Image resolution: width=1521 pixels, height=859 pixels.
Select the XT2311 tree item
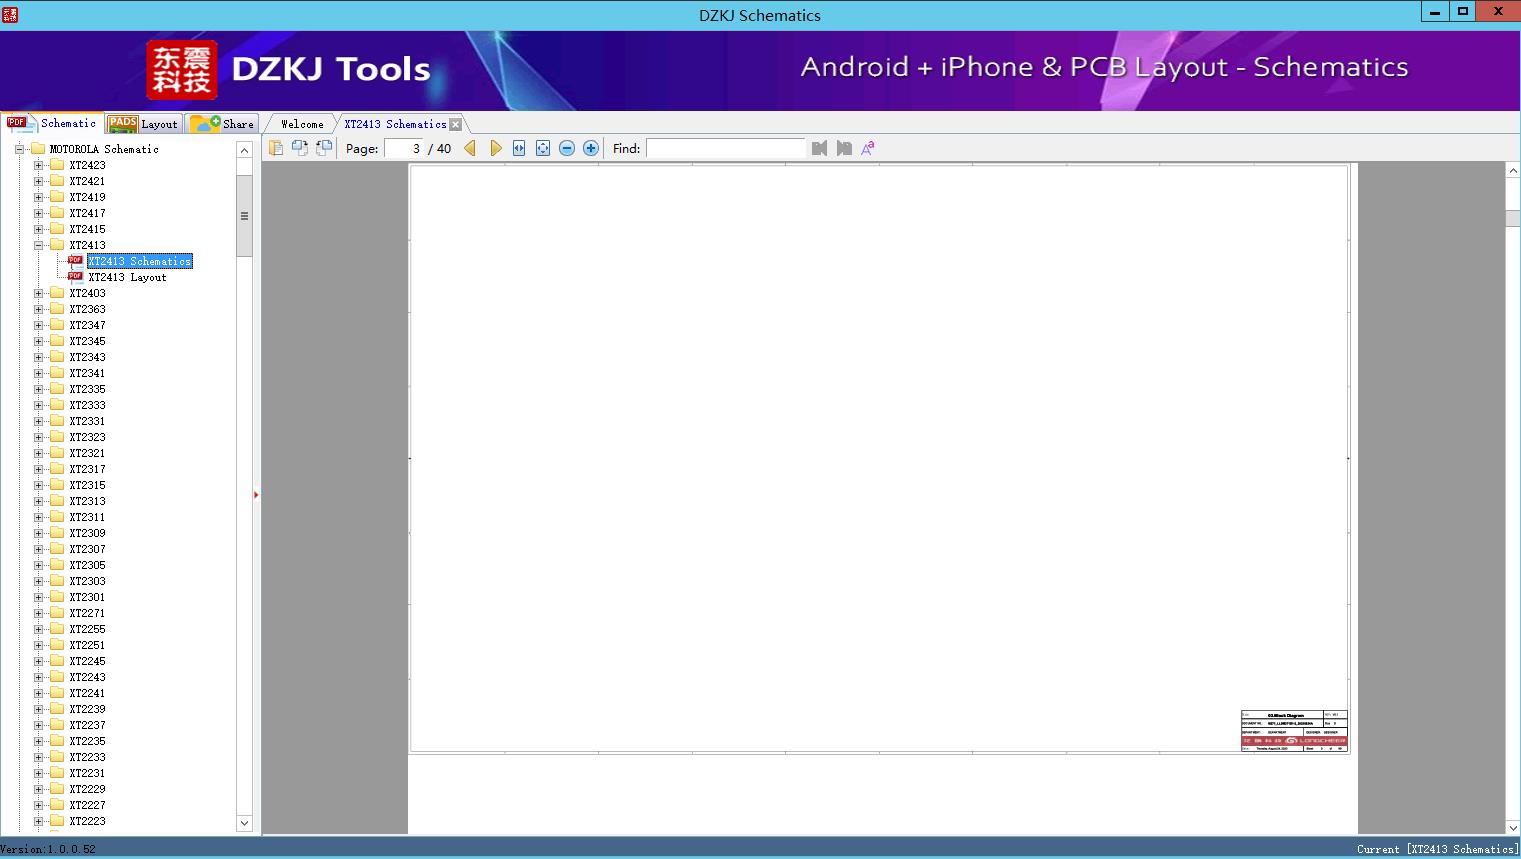coord(87,517)
